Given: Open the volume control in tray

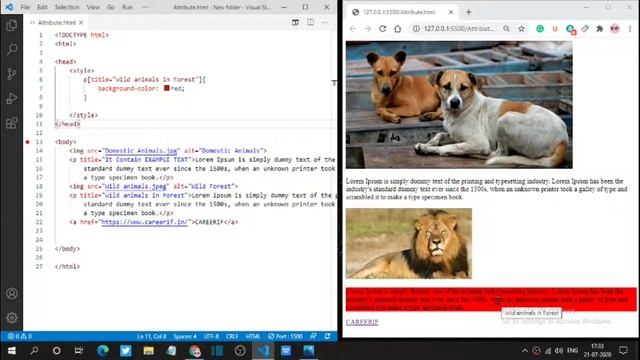Looking at the screenshot, I should coord(559,351).
